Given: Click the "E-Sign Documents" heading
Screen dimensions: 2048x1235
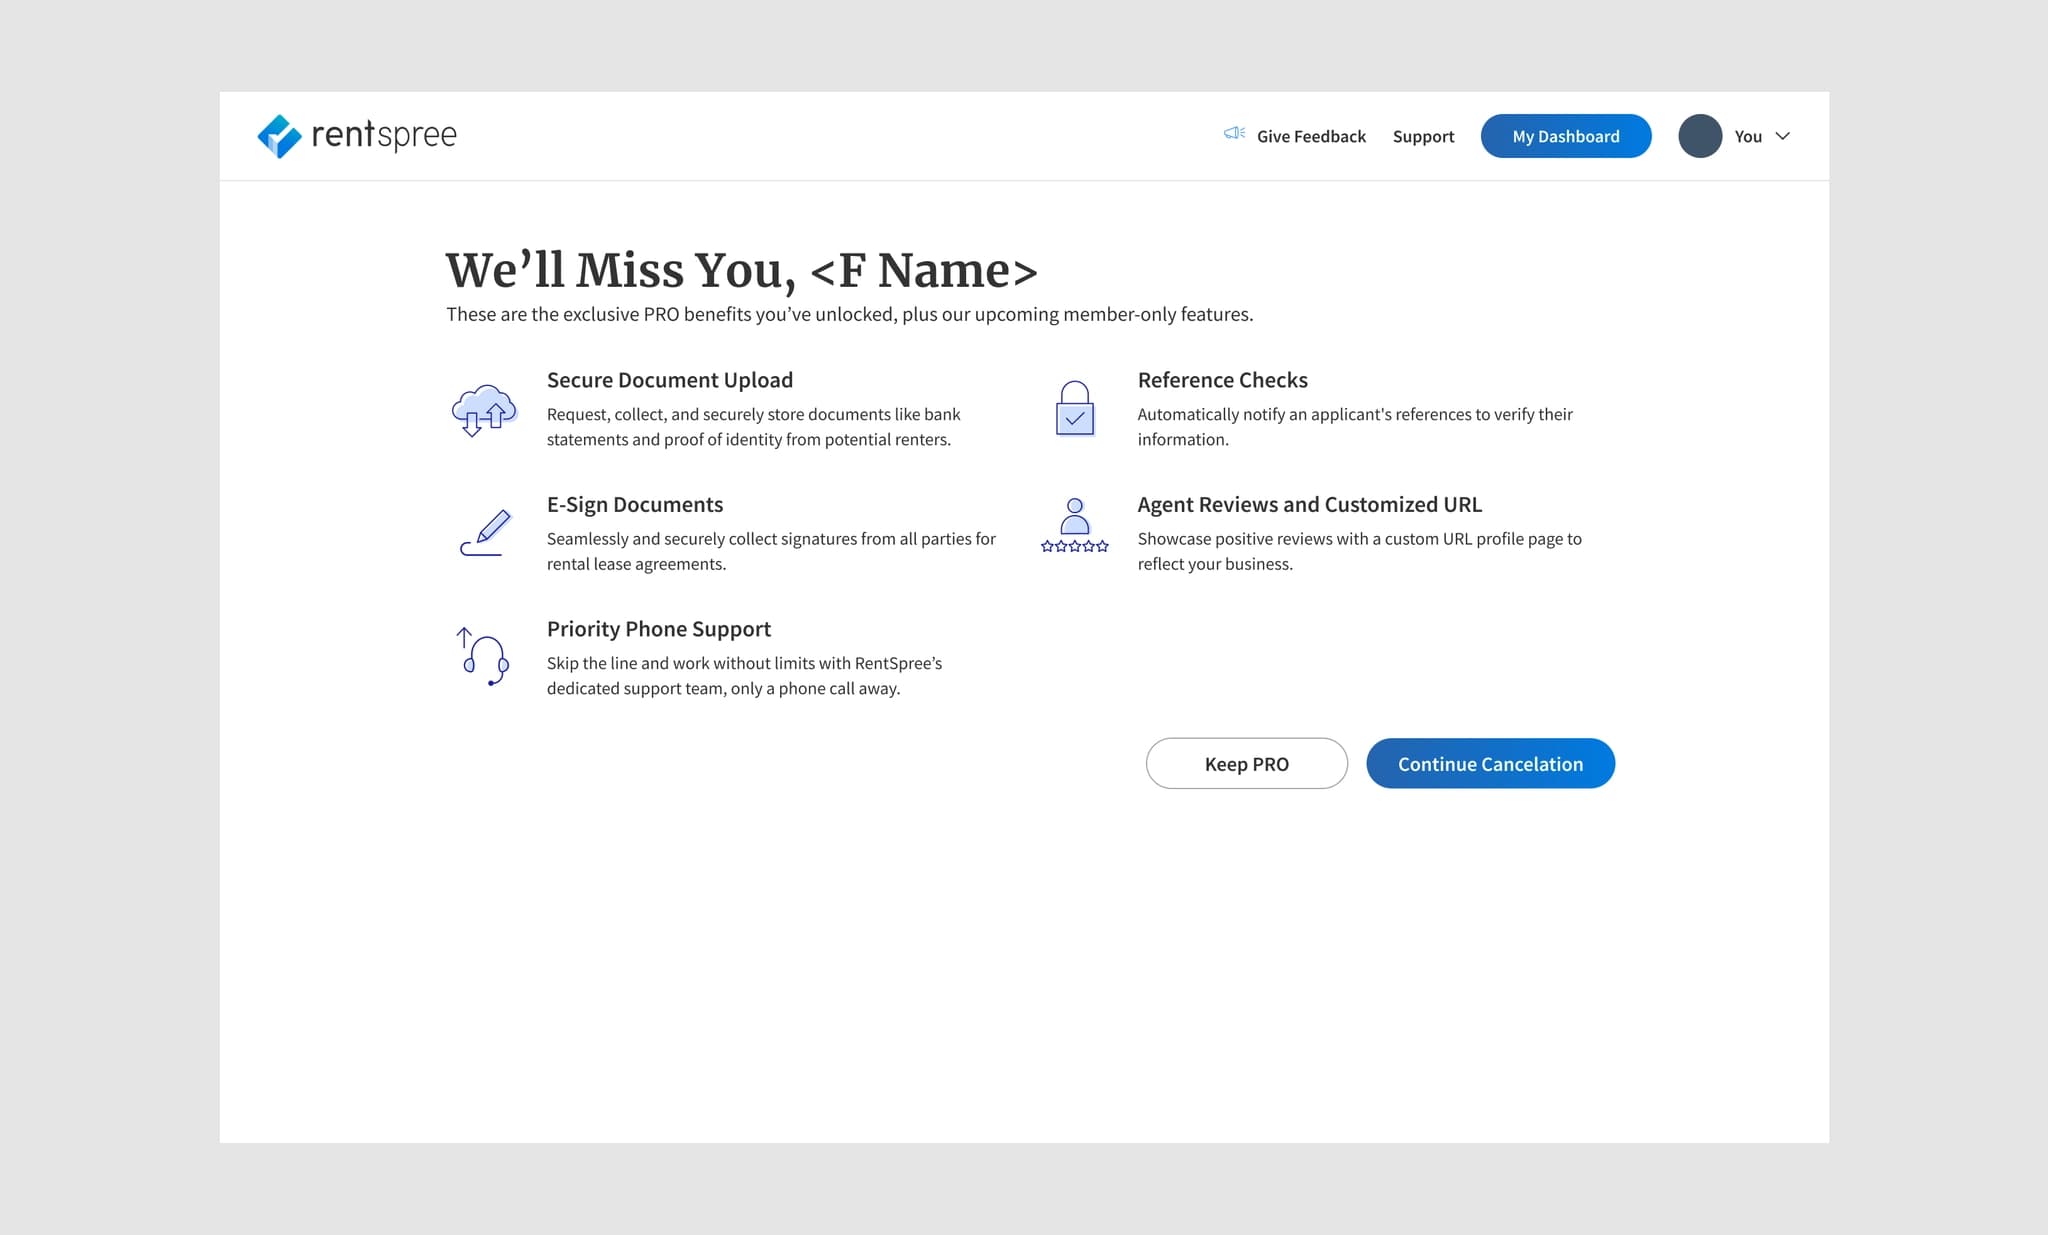Looking at the screenshot, I should point(635,505).
